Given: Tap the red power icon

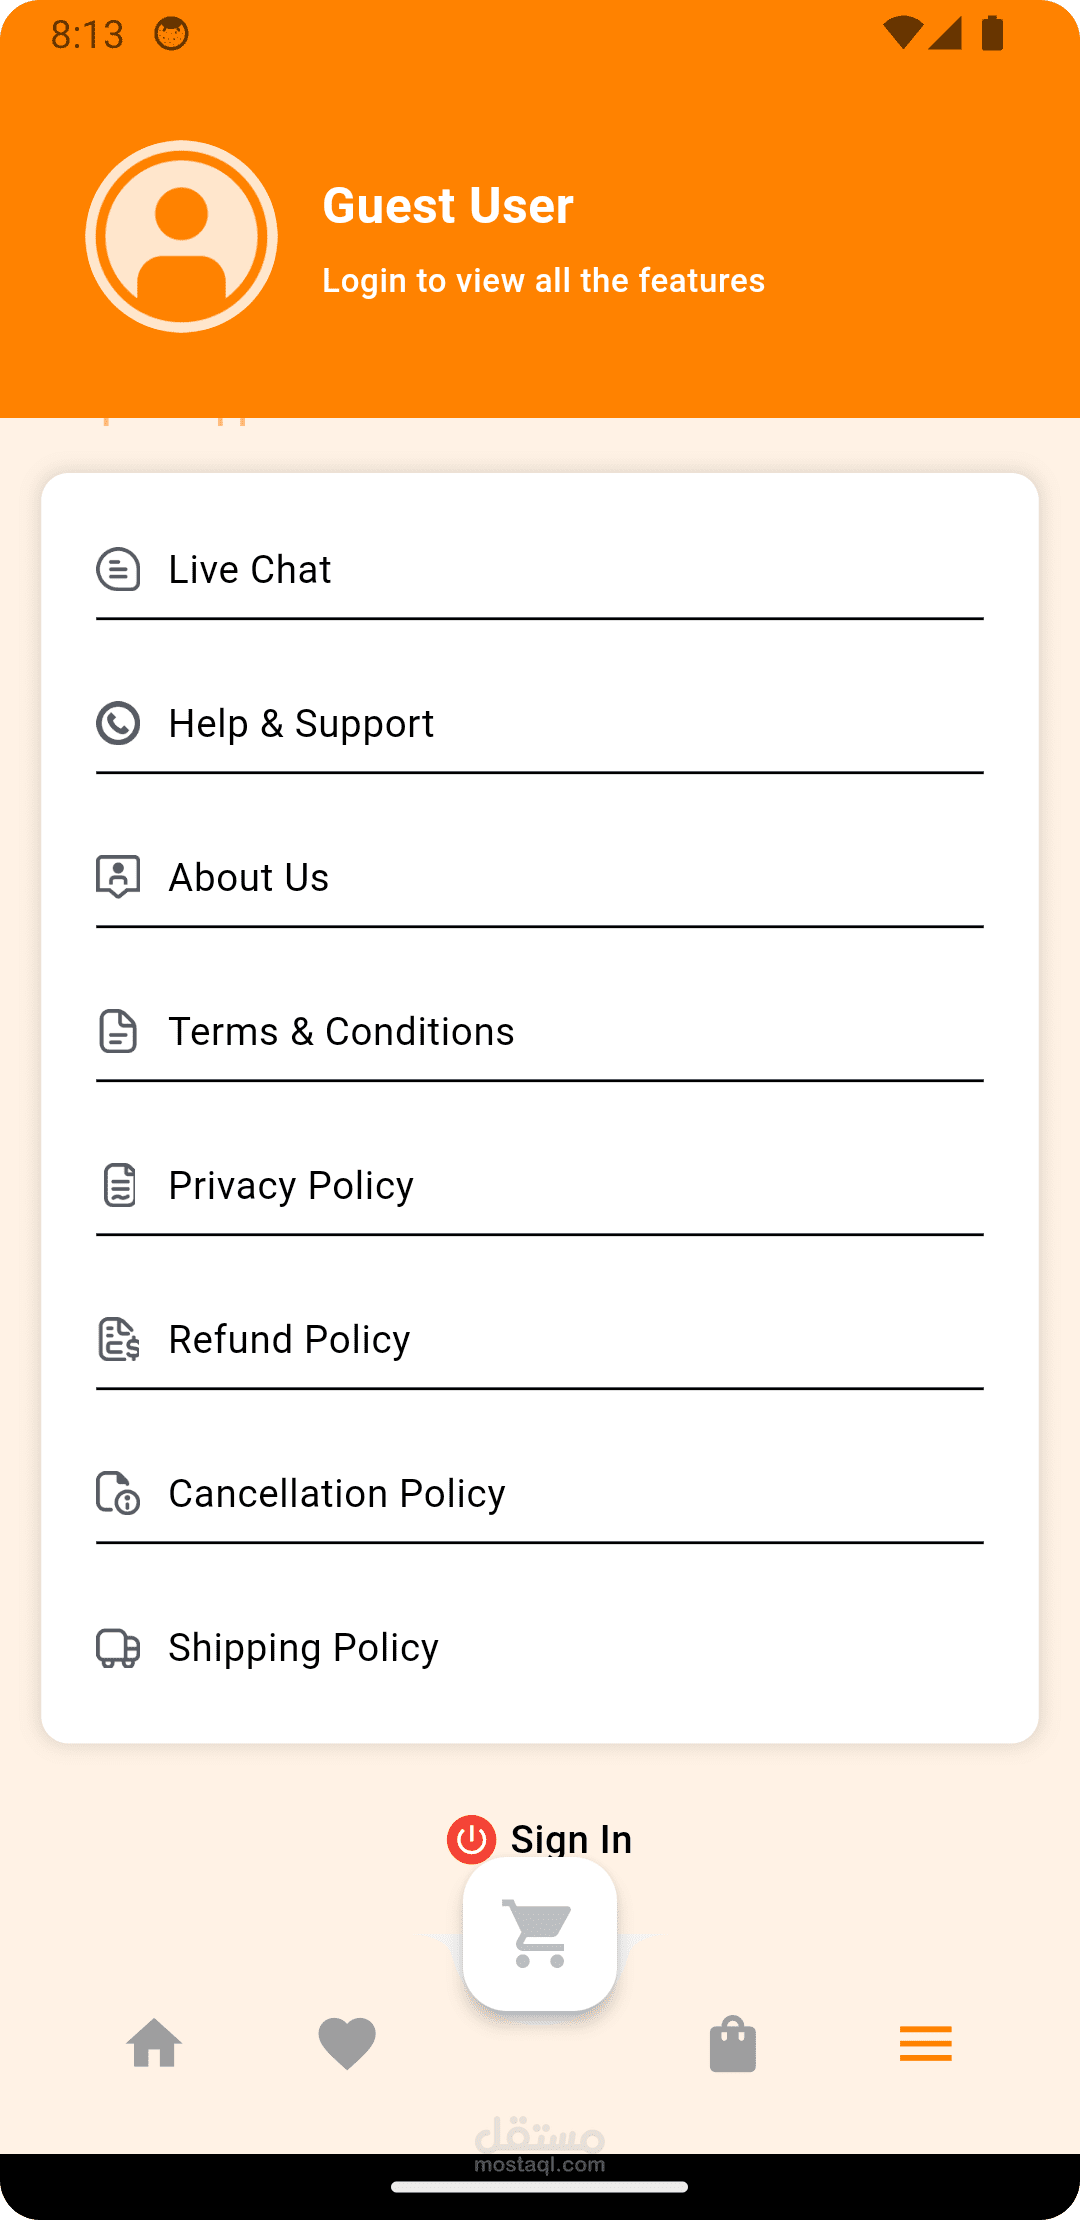Looking at the screenshot, I should (x=471, y=1839).
